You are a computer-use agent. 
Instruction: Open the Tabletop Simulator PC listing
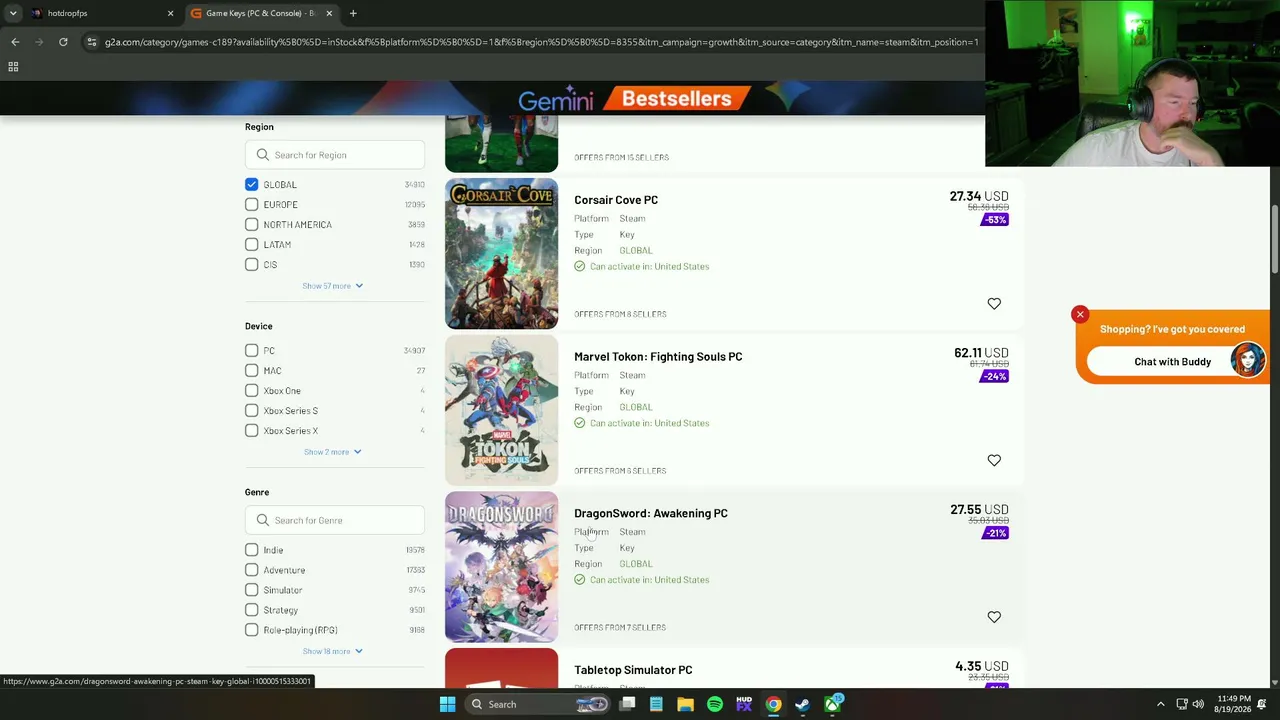pyautogui.click(x=633, y=670)
